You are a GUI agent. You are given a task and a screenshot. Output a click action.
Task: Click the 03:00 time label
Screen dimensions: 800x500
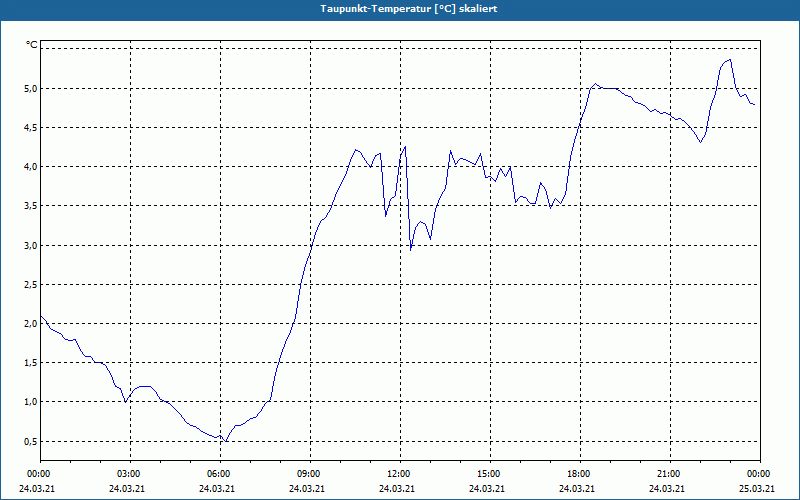[x=129, y=474]
